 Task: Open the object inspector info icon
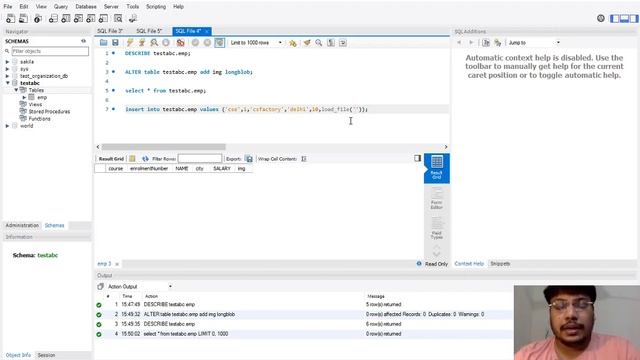(38, 18)
